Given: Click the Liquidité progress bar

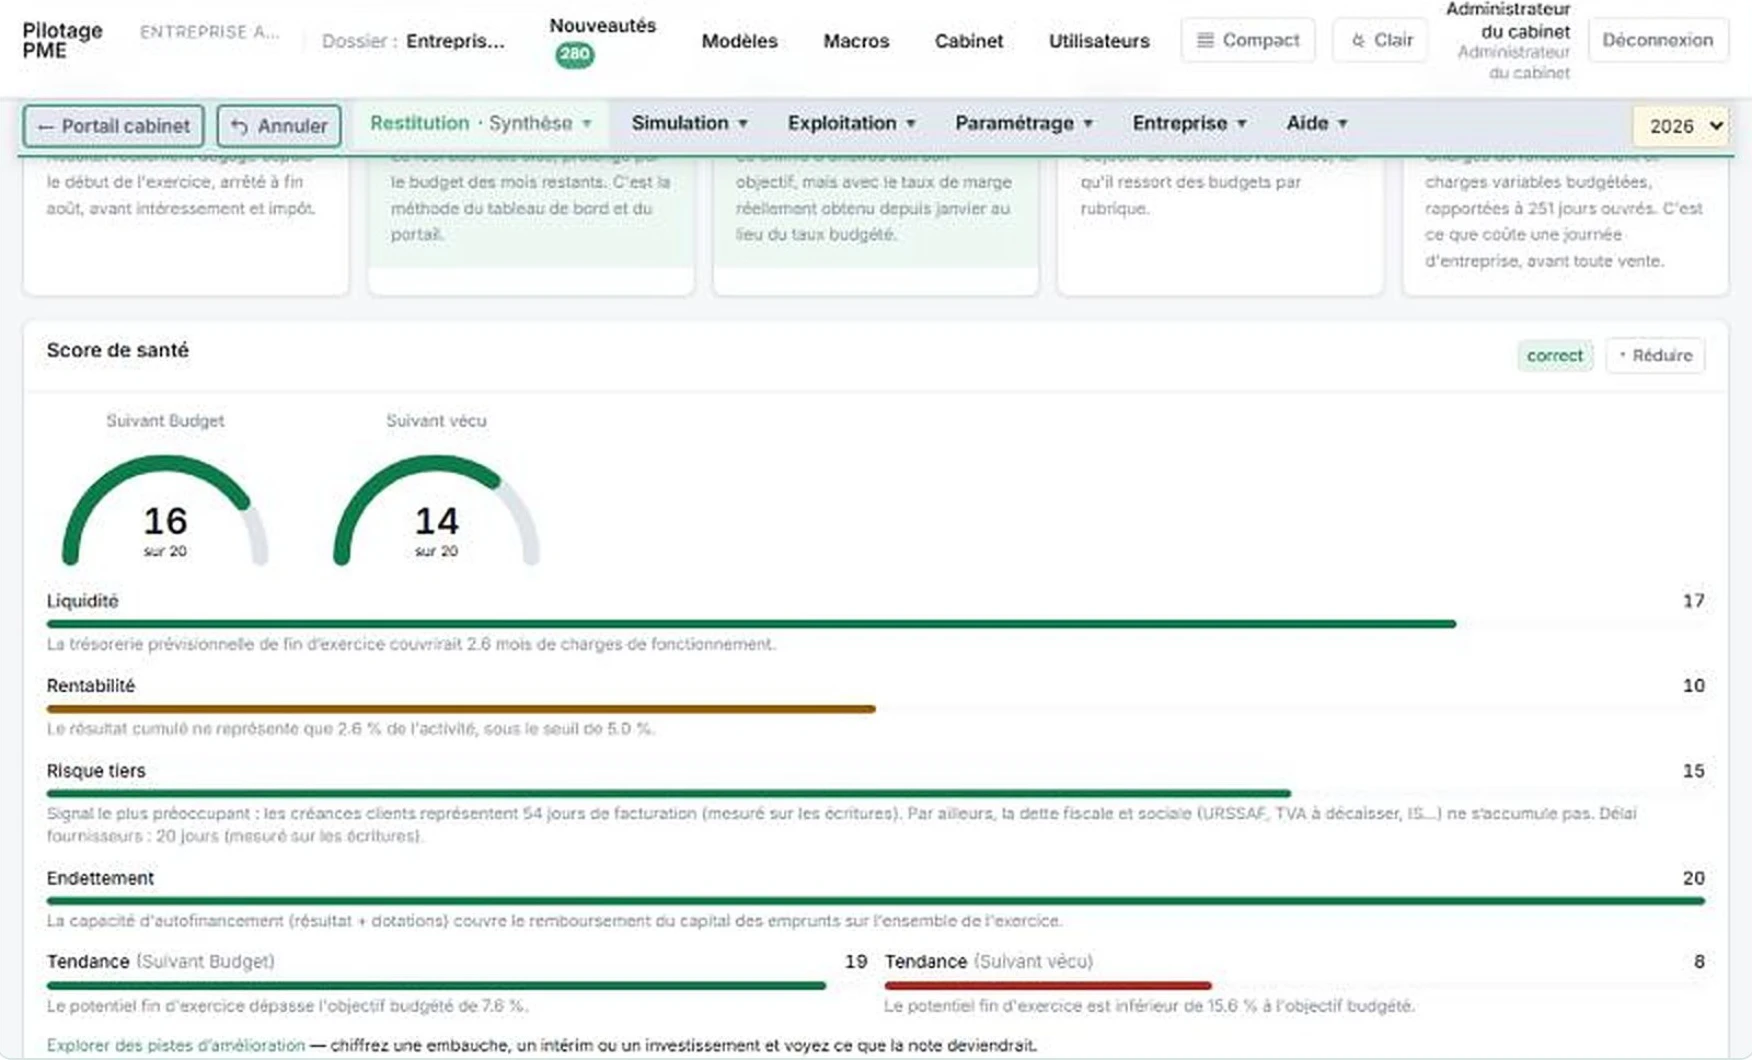Looking at the screenshot, I should (x=875, y=624).
